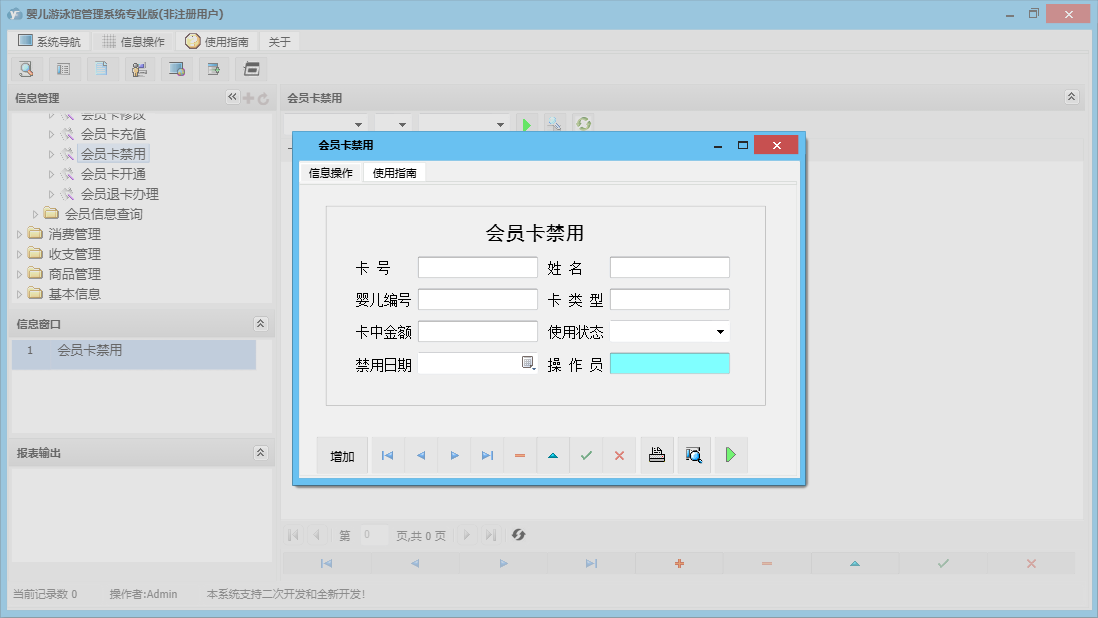Open the report list icon on the toolbar
This screenshot has height=618, width=1098.
tap(64, 68)
